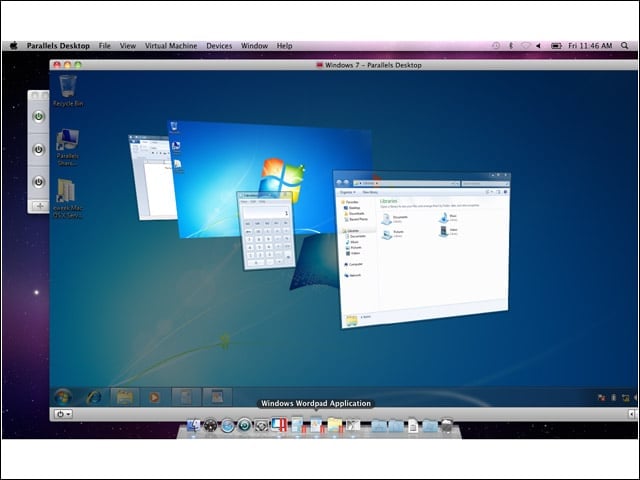Click the search box in Libraries window
Viewport: 640px width, 480px height.
[x=484, y=183]
